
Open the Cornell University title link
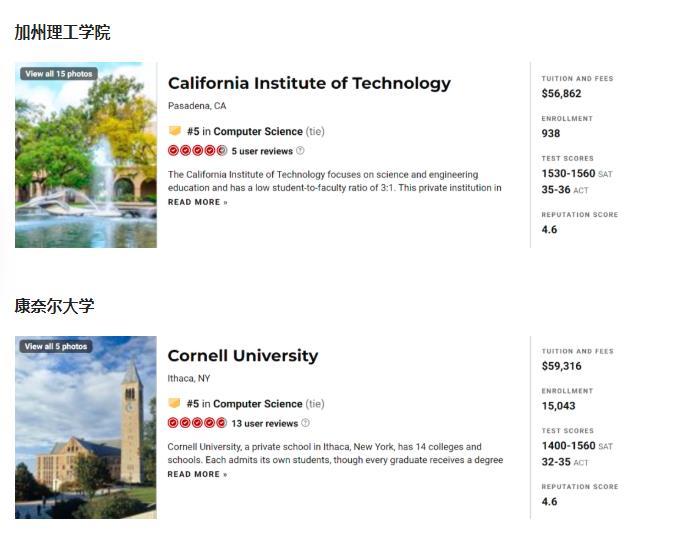[x=243, y=356]
